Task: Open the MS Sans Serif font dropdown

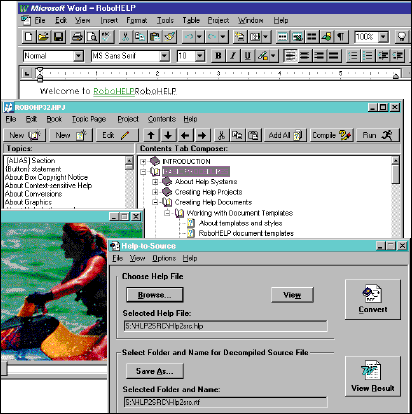Action: pos(164,56)
